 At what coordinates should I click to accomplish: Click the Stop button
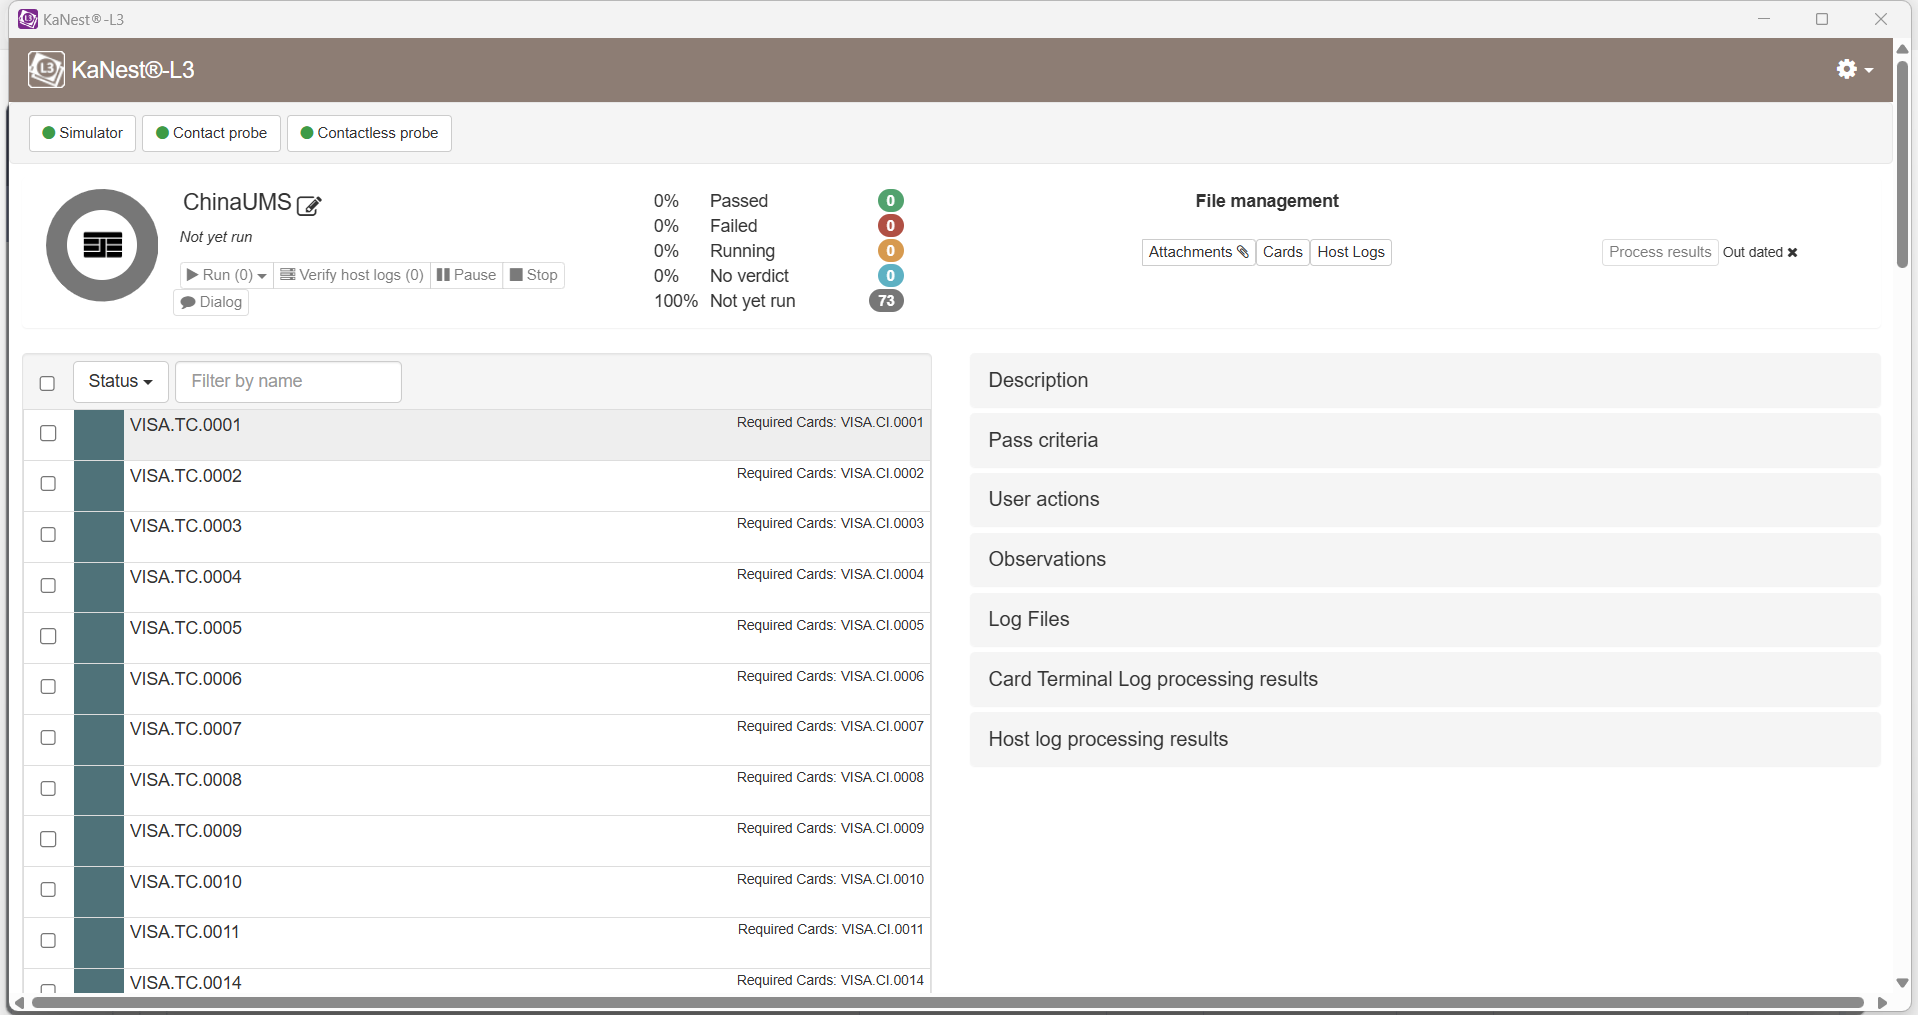pos(533,275)
